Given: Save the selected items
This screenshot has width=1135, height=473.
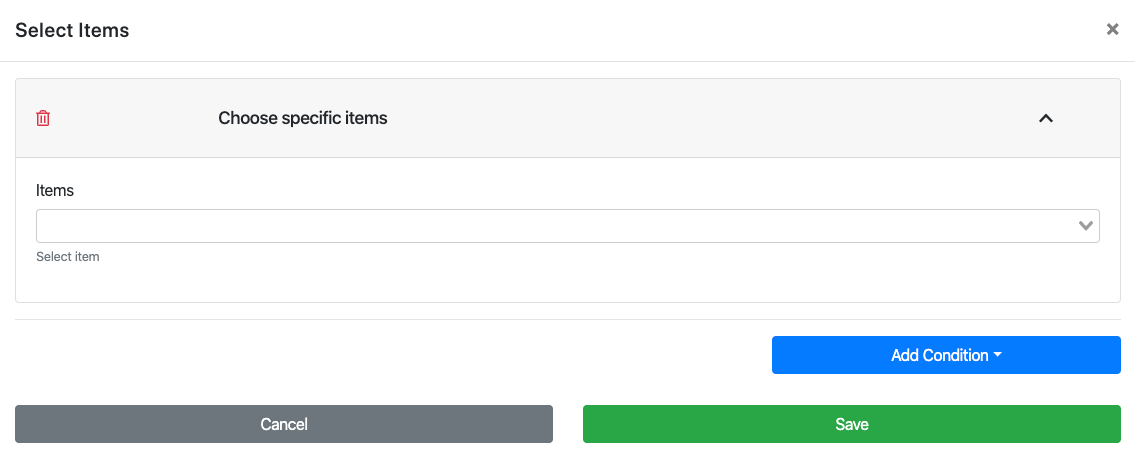Looking at the screenshot, I should point(851,424).
